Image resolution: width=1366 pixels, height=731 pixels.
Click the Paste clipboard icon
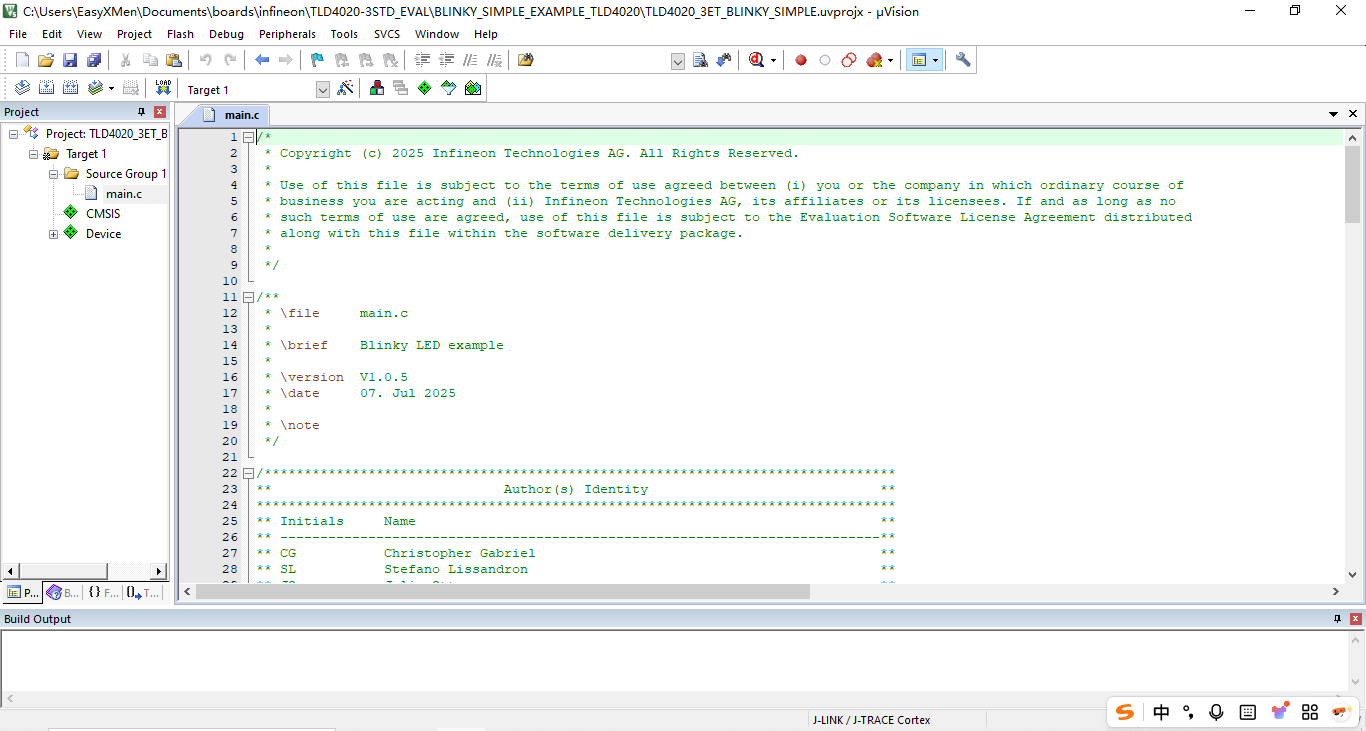[174, 60]
